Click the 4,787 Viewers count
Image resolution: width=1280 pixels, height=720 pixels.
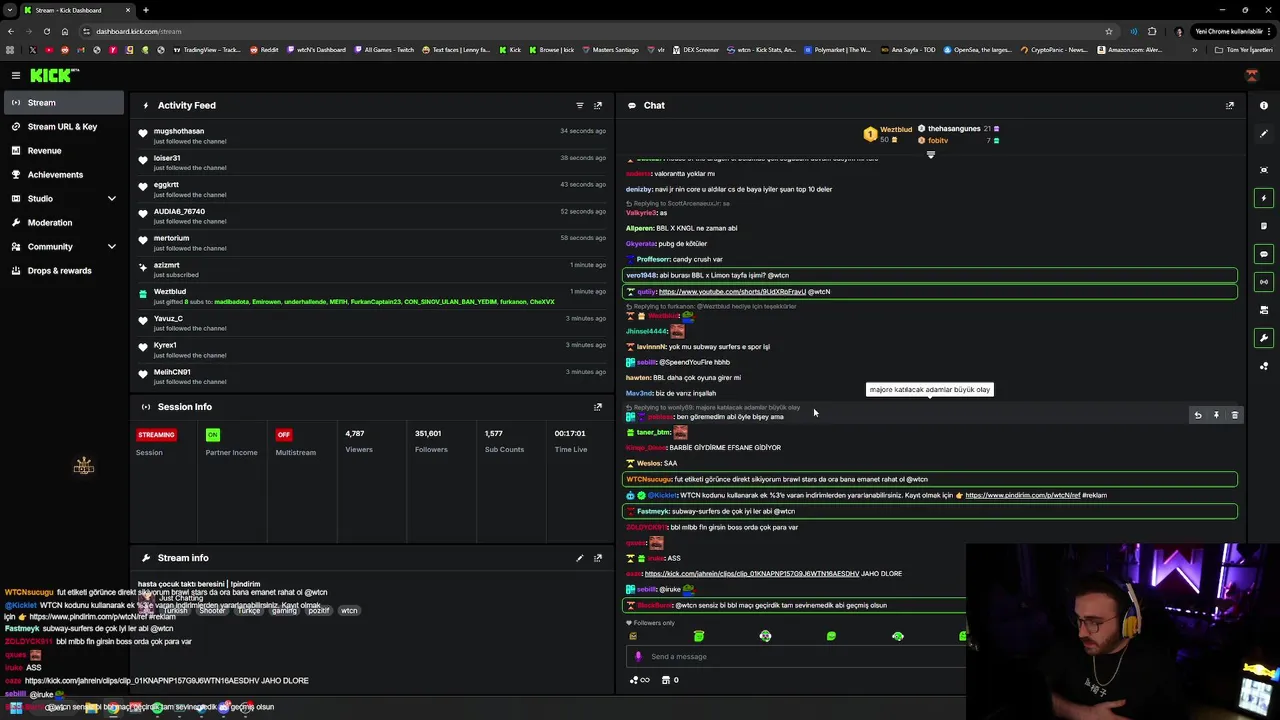click(354, 434)
